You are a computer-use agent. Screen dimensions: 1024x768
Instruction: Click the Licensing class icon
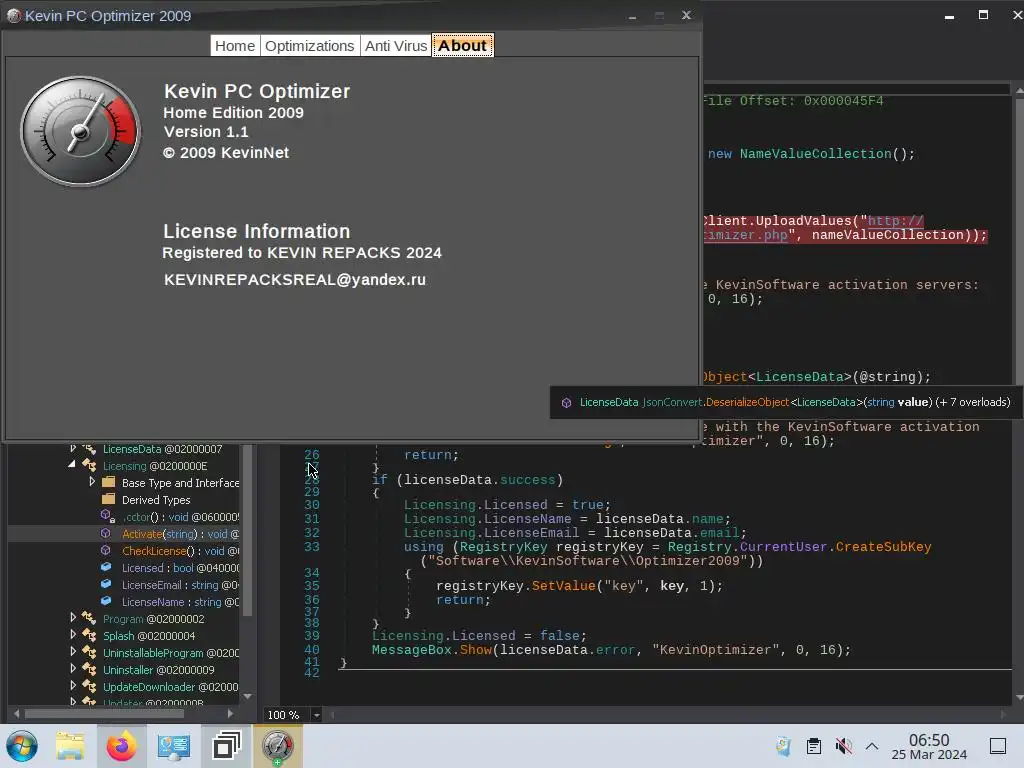tap(89, 466)
